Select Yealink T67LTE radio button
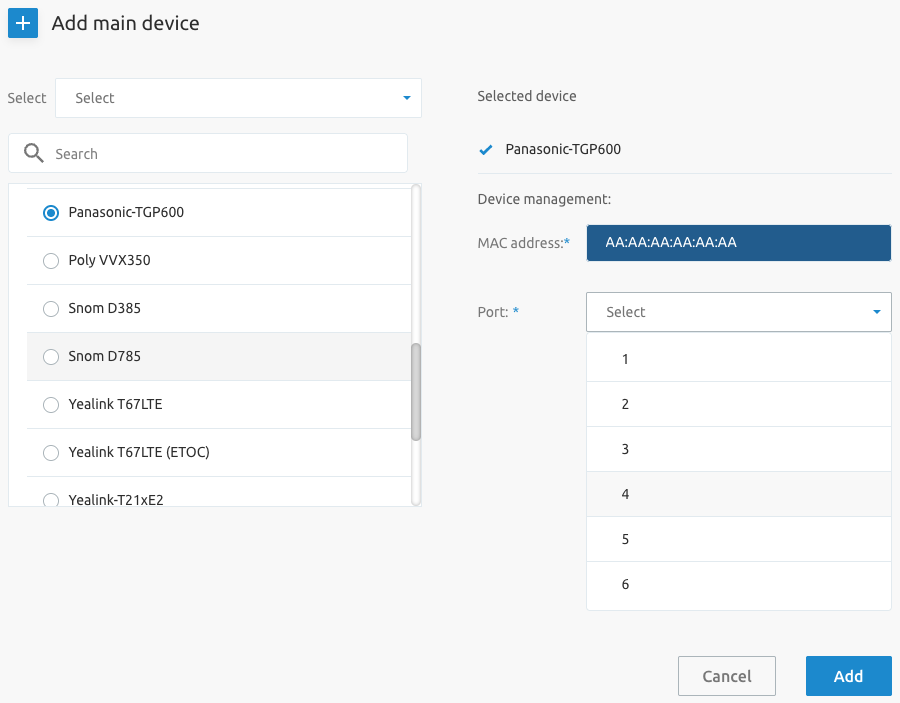 point(51,405)
